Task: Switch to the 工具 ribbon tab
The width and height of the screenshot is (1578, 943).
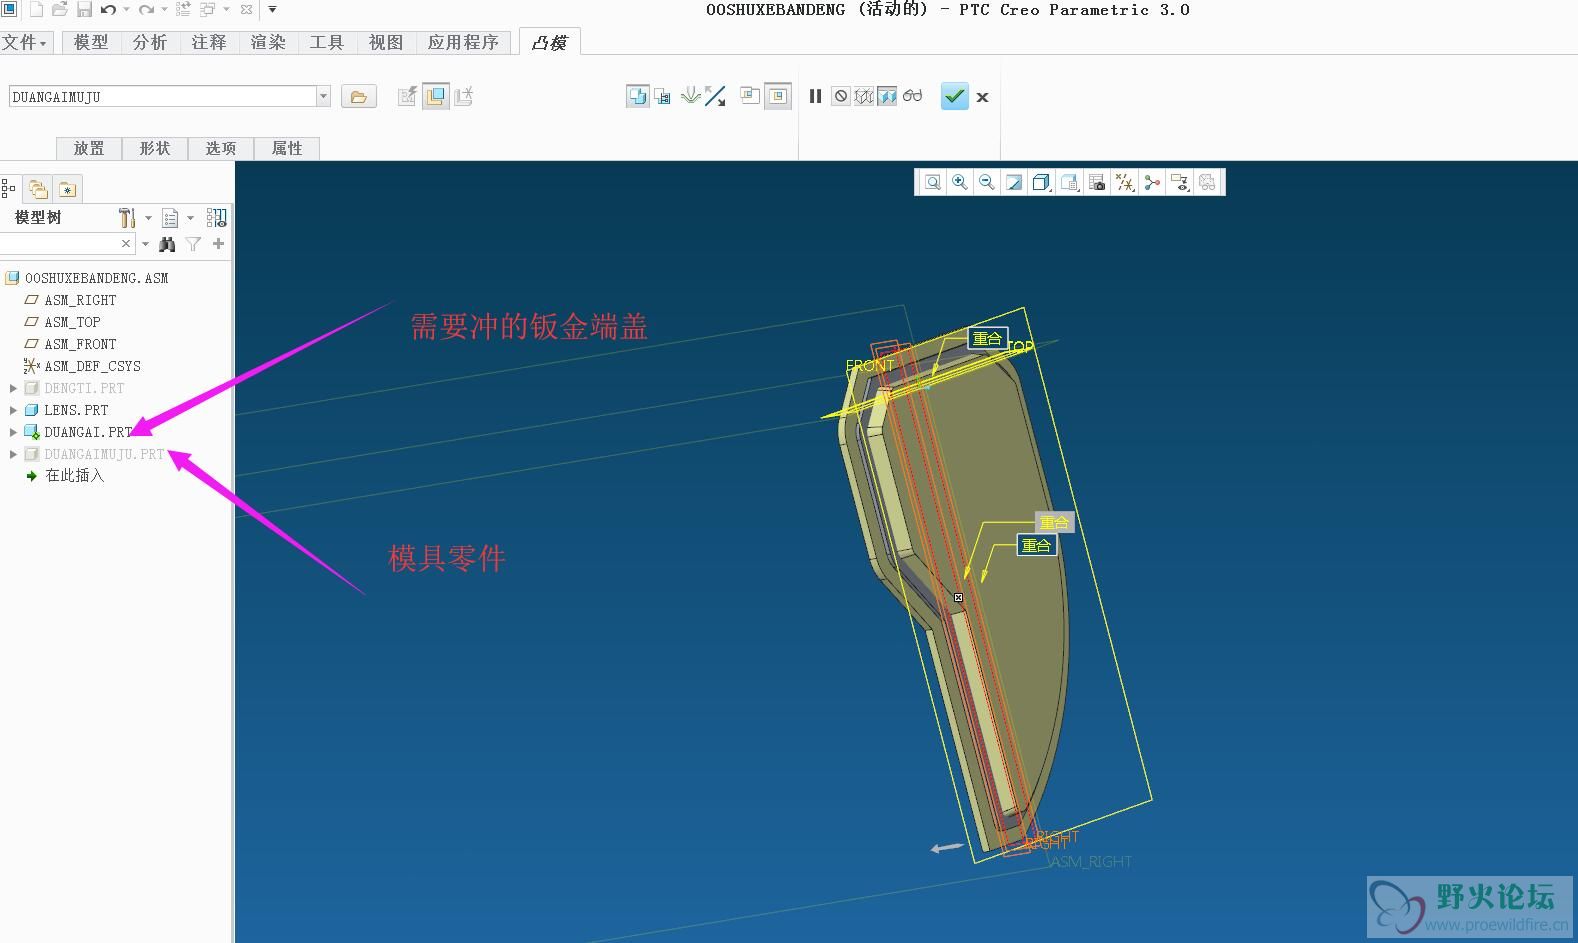Action: pyautogui.click(x=327, y=42)
